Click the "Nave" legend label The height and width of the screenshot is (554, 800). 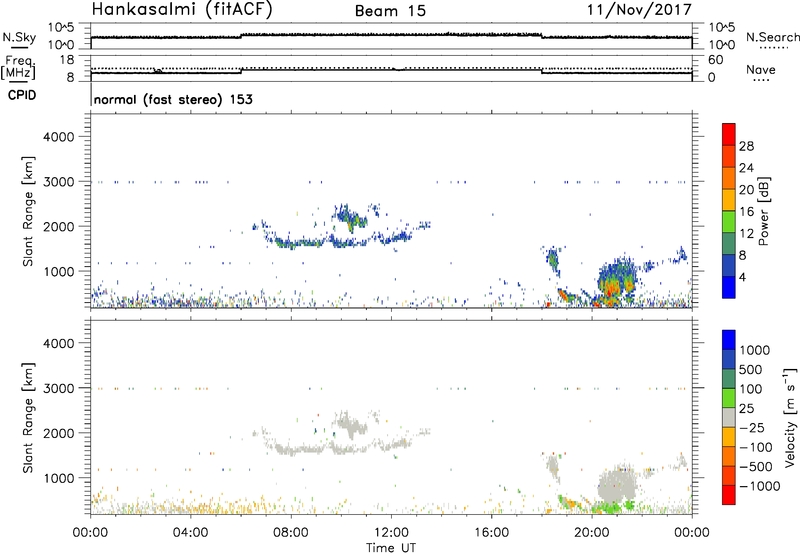coord(760,70)
